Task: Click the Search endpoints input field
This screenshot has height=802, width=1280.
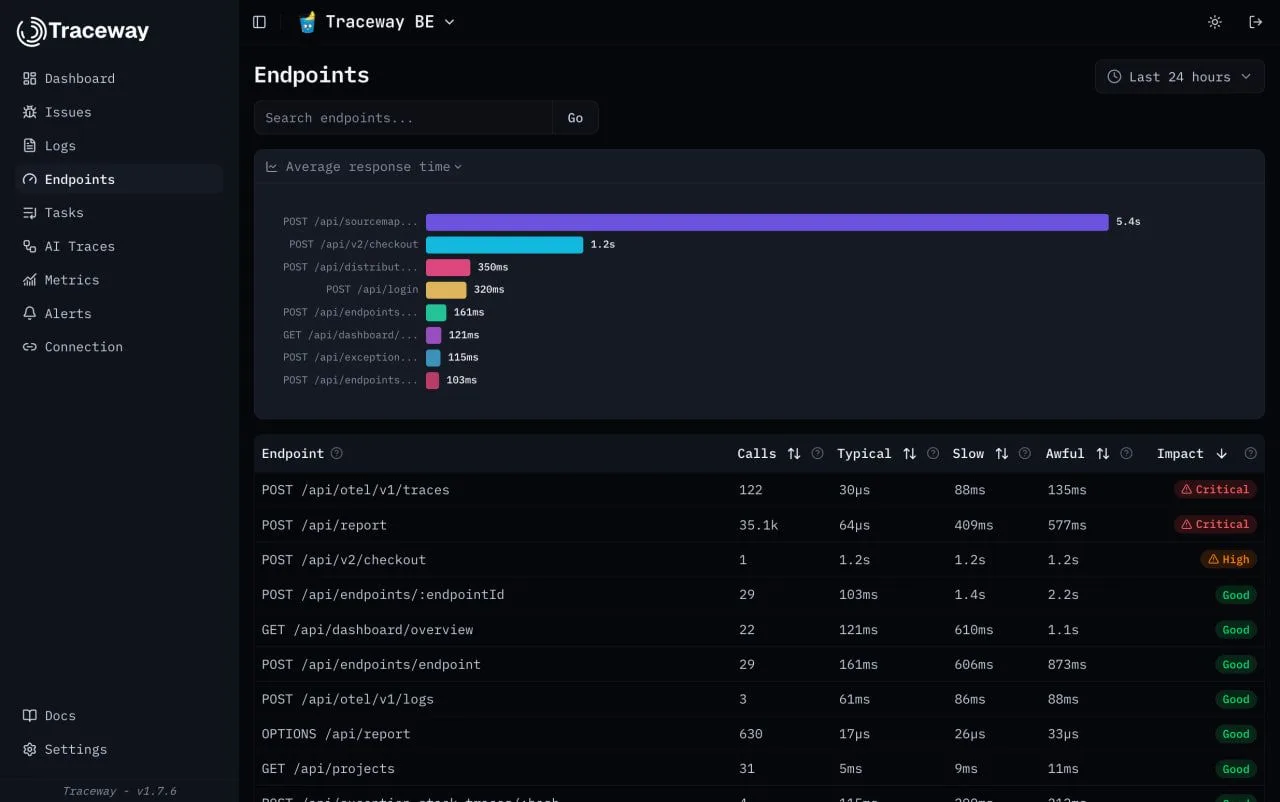Action: point(403,118)
